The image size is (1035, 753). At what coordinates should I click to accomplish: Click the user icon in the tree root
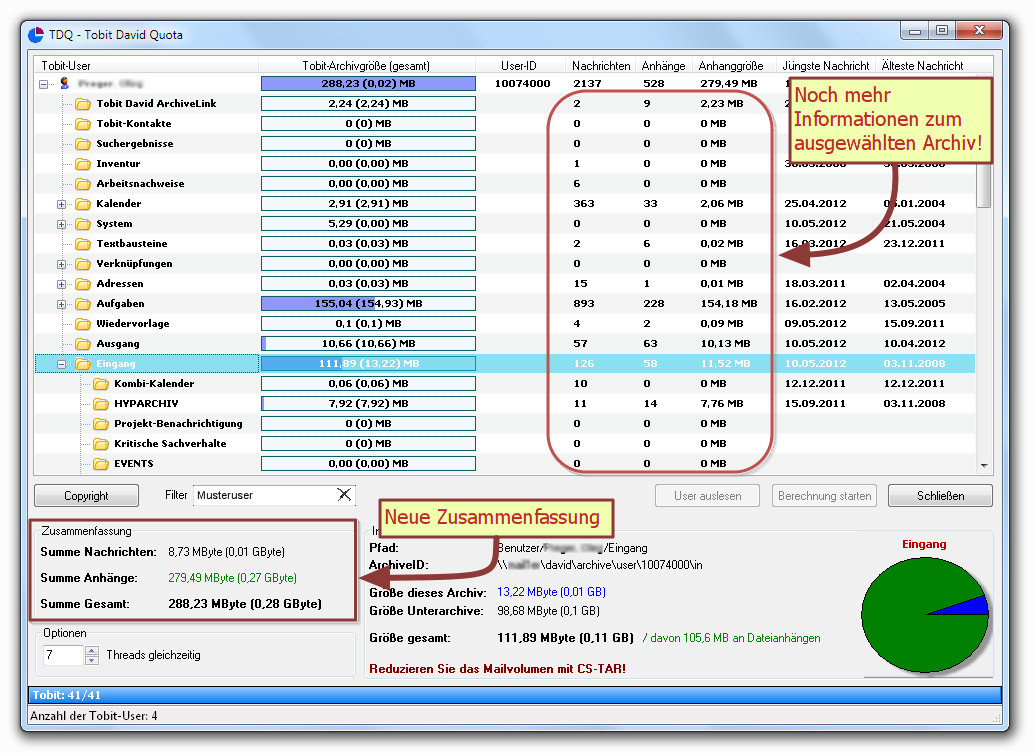(64, 84)
